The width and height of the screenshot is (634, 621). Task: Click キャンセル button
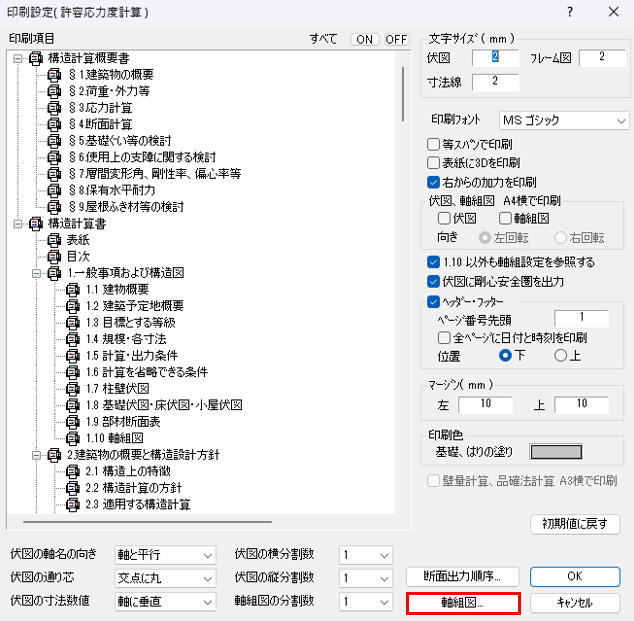click(x=575, y=603)
